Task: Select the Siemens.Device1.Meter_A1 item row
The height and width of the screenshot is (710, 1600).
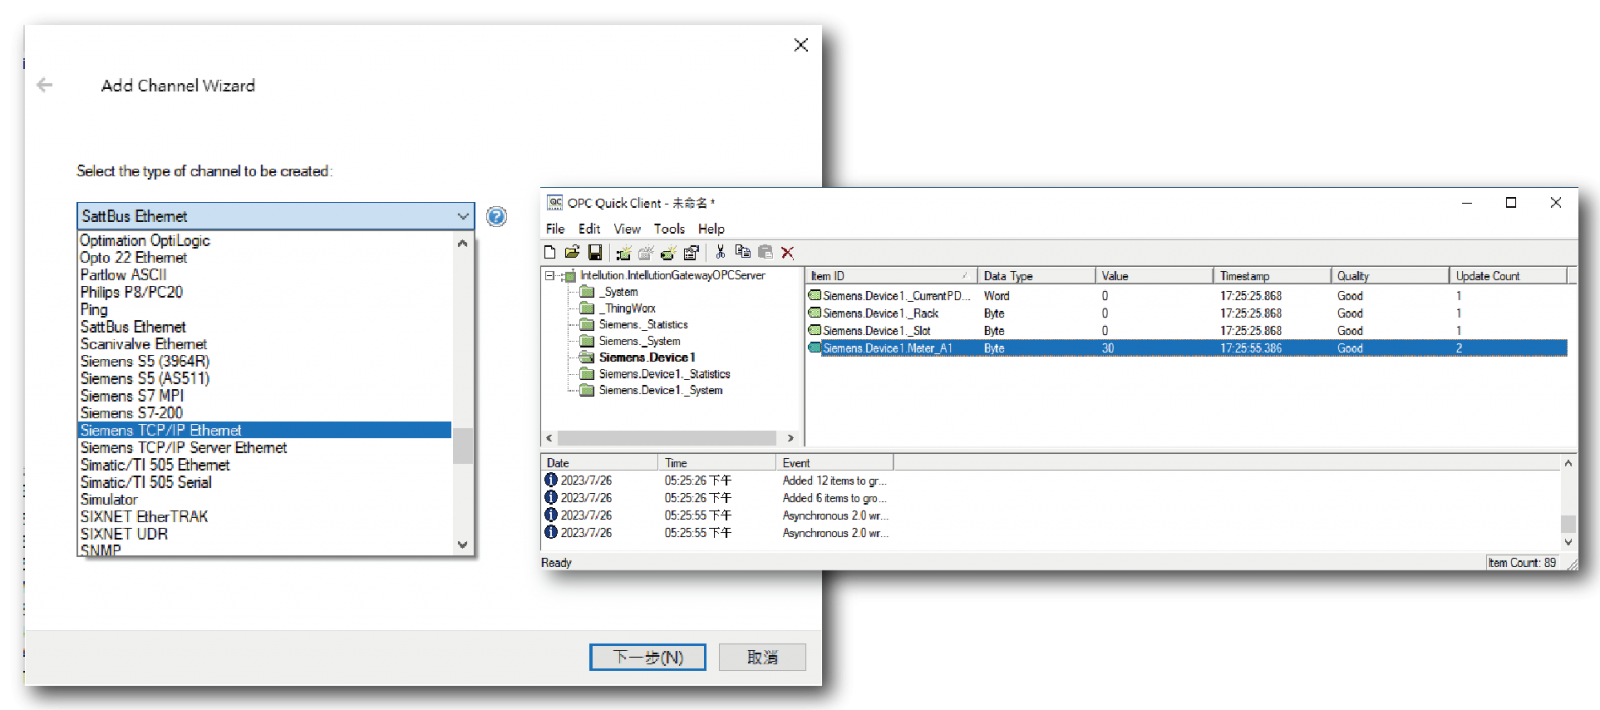Action: (888, 349)
